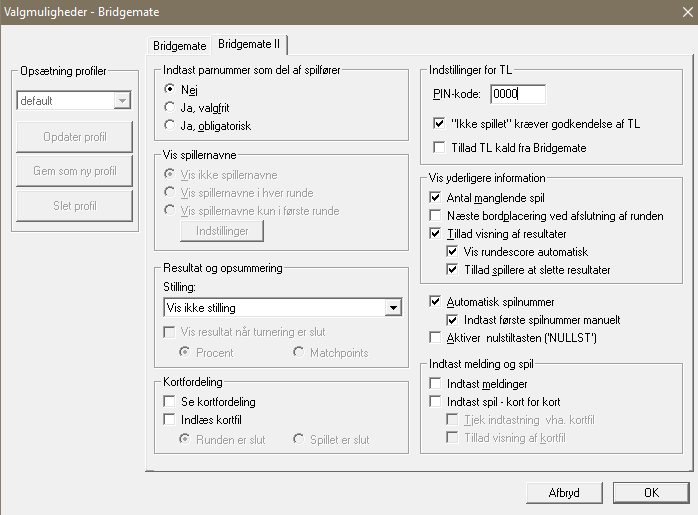Enable the 'Indlæs kortfil' checkbox
Image resolution: width=698 pixels, height=515 pixels.
click(170, 420)
